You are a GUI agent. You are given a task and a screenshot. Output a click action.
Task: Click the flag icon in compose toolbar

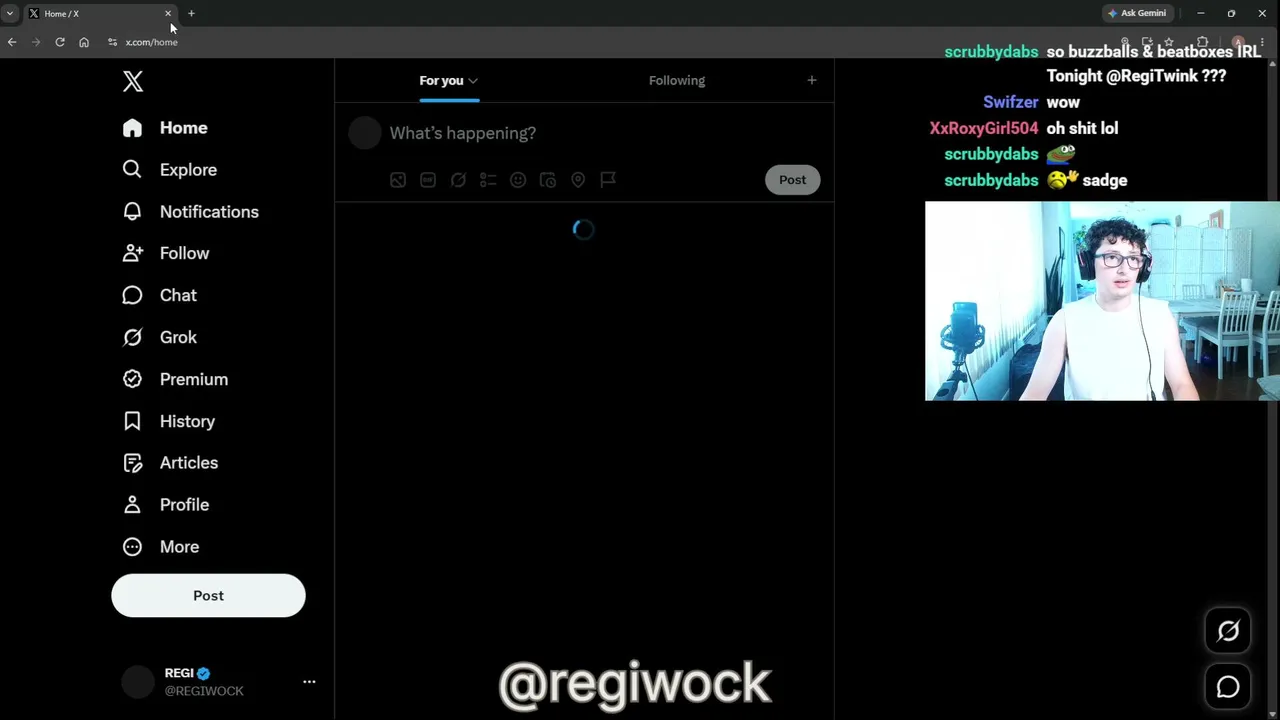608,180
